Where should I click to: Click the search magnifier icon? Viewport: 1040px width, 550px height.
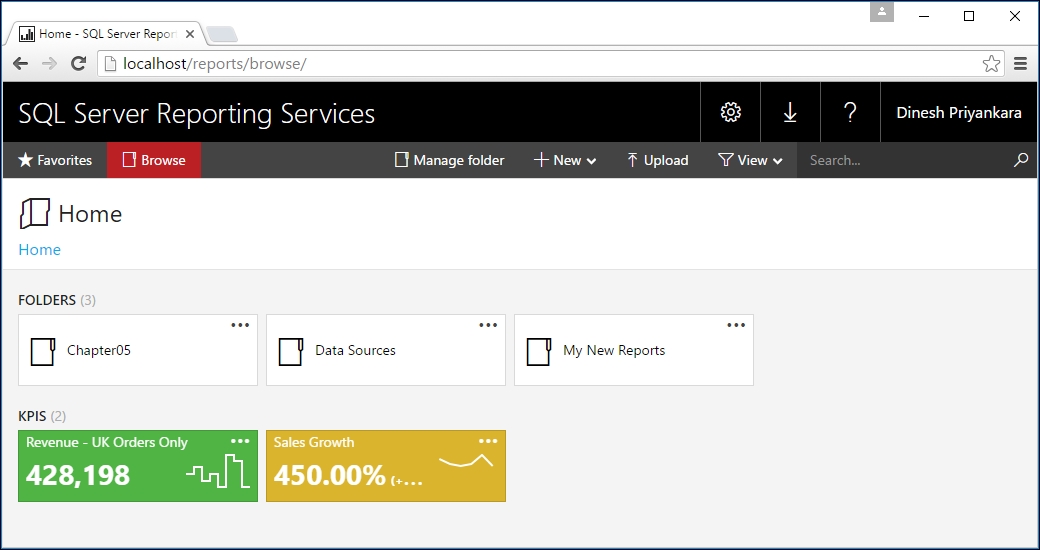[x=1021, y=160]
